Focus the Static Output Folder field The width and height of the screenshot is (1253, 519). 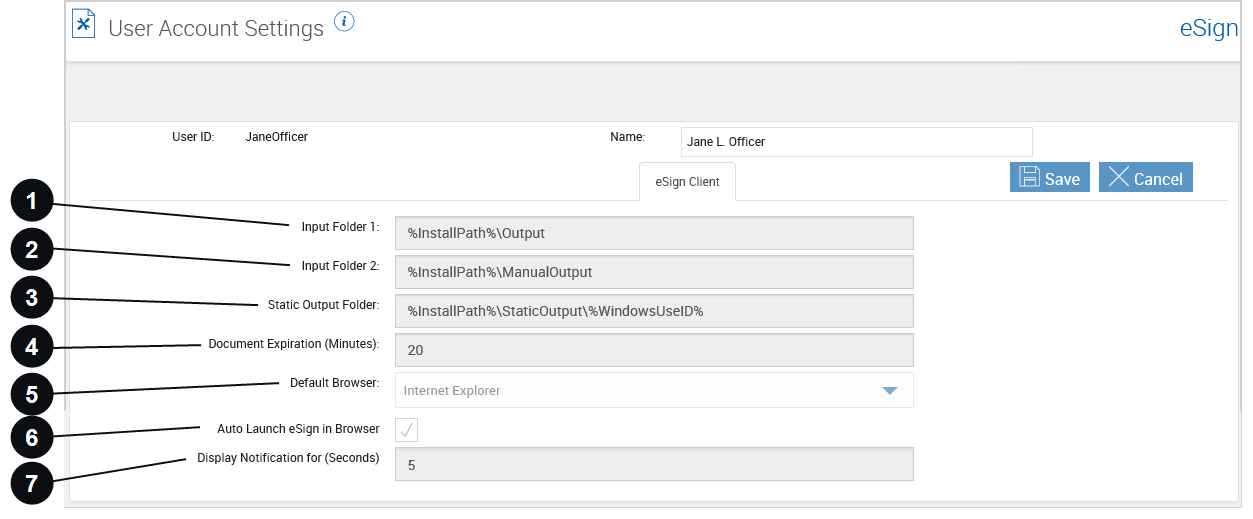pos(654,311)
